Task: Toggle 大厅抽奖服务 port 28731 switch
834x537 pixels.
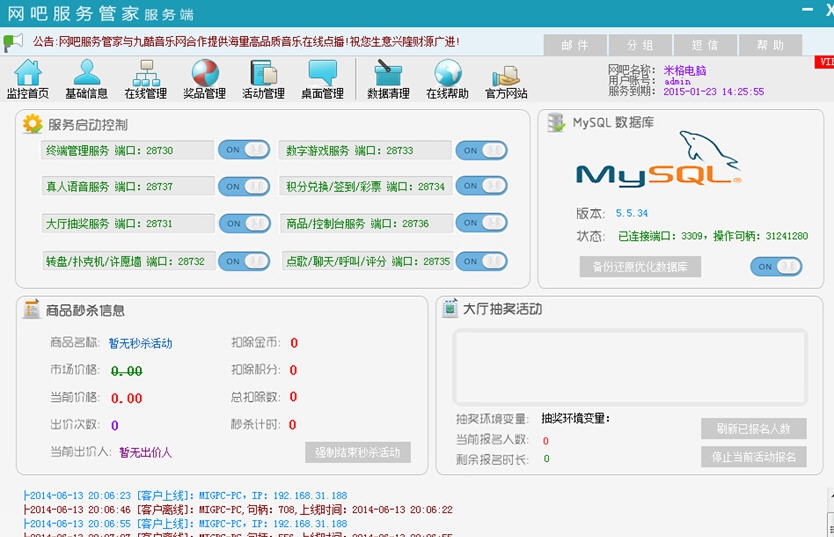Action: click(245, 223)
